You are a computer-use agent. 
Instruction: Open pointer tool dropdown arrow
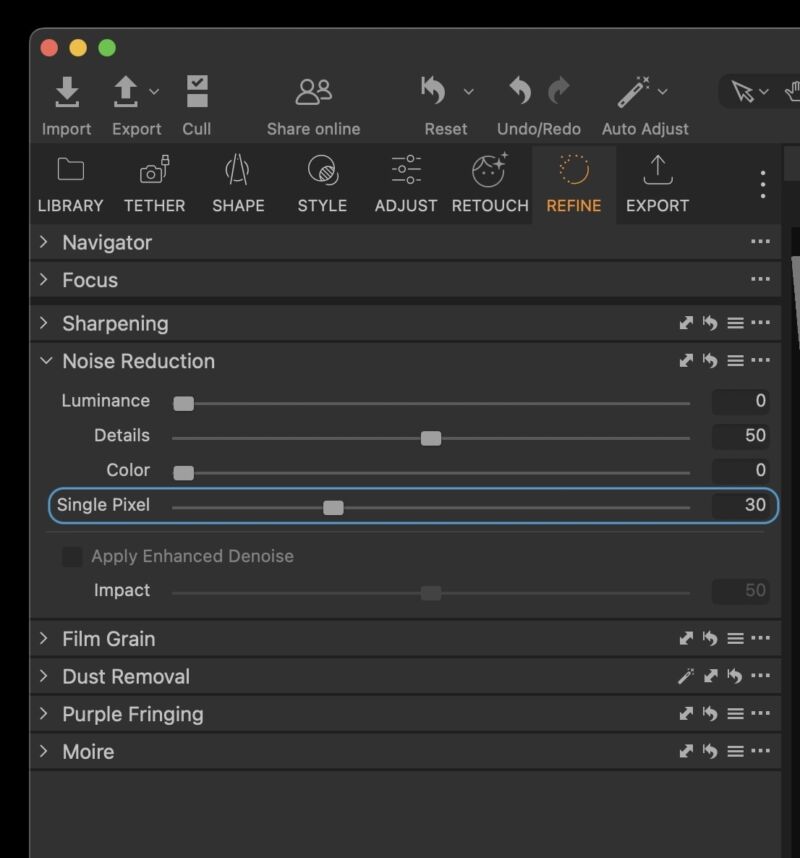pyautogui.click(x=764, y=92)
